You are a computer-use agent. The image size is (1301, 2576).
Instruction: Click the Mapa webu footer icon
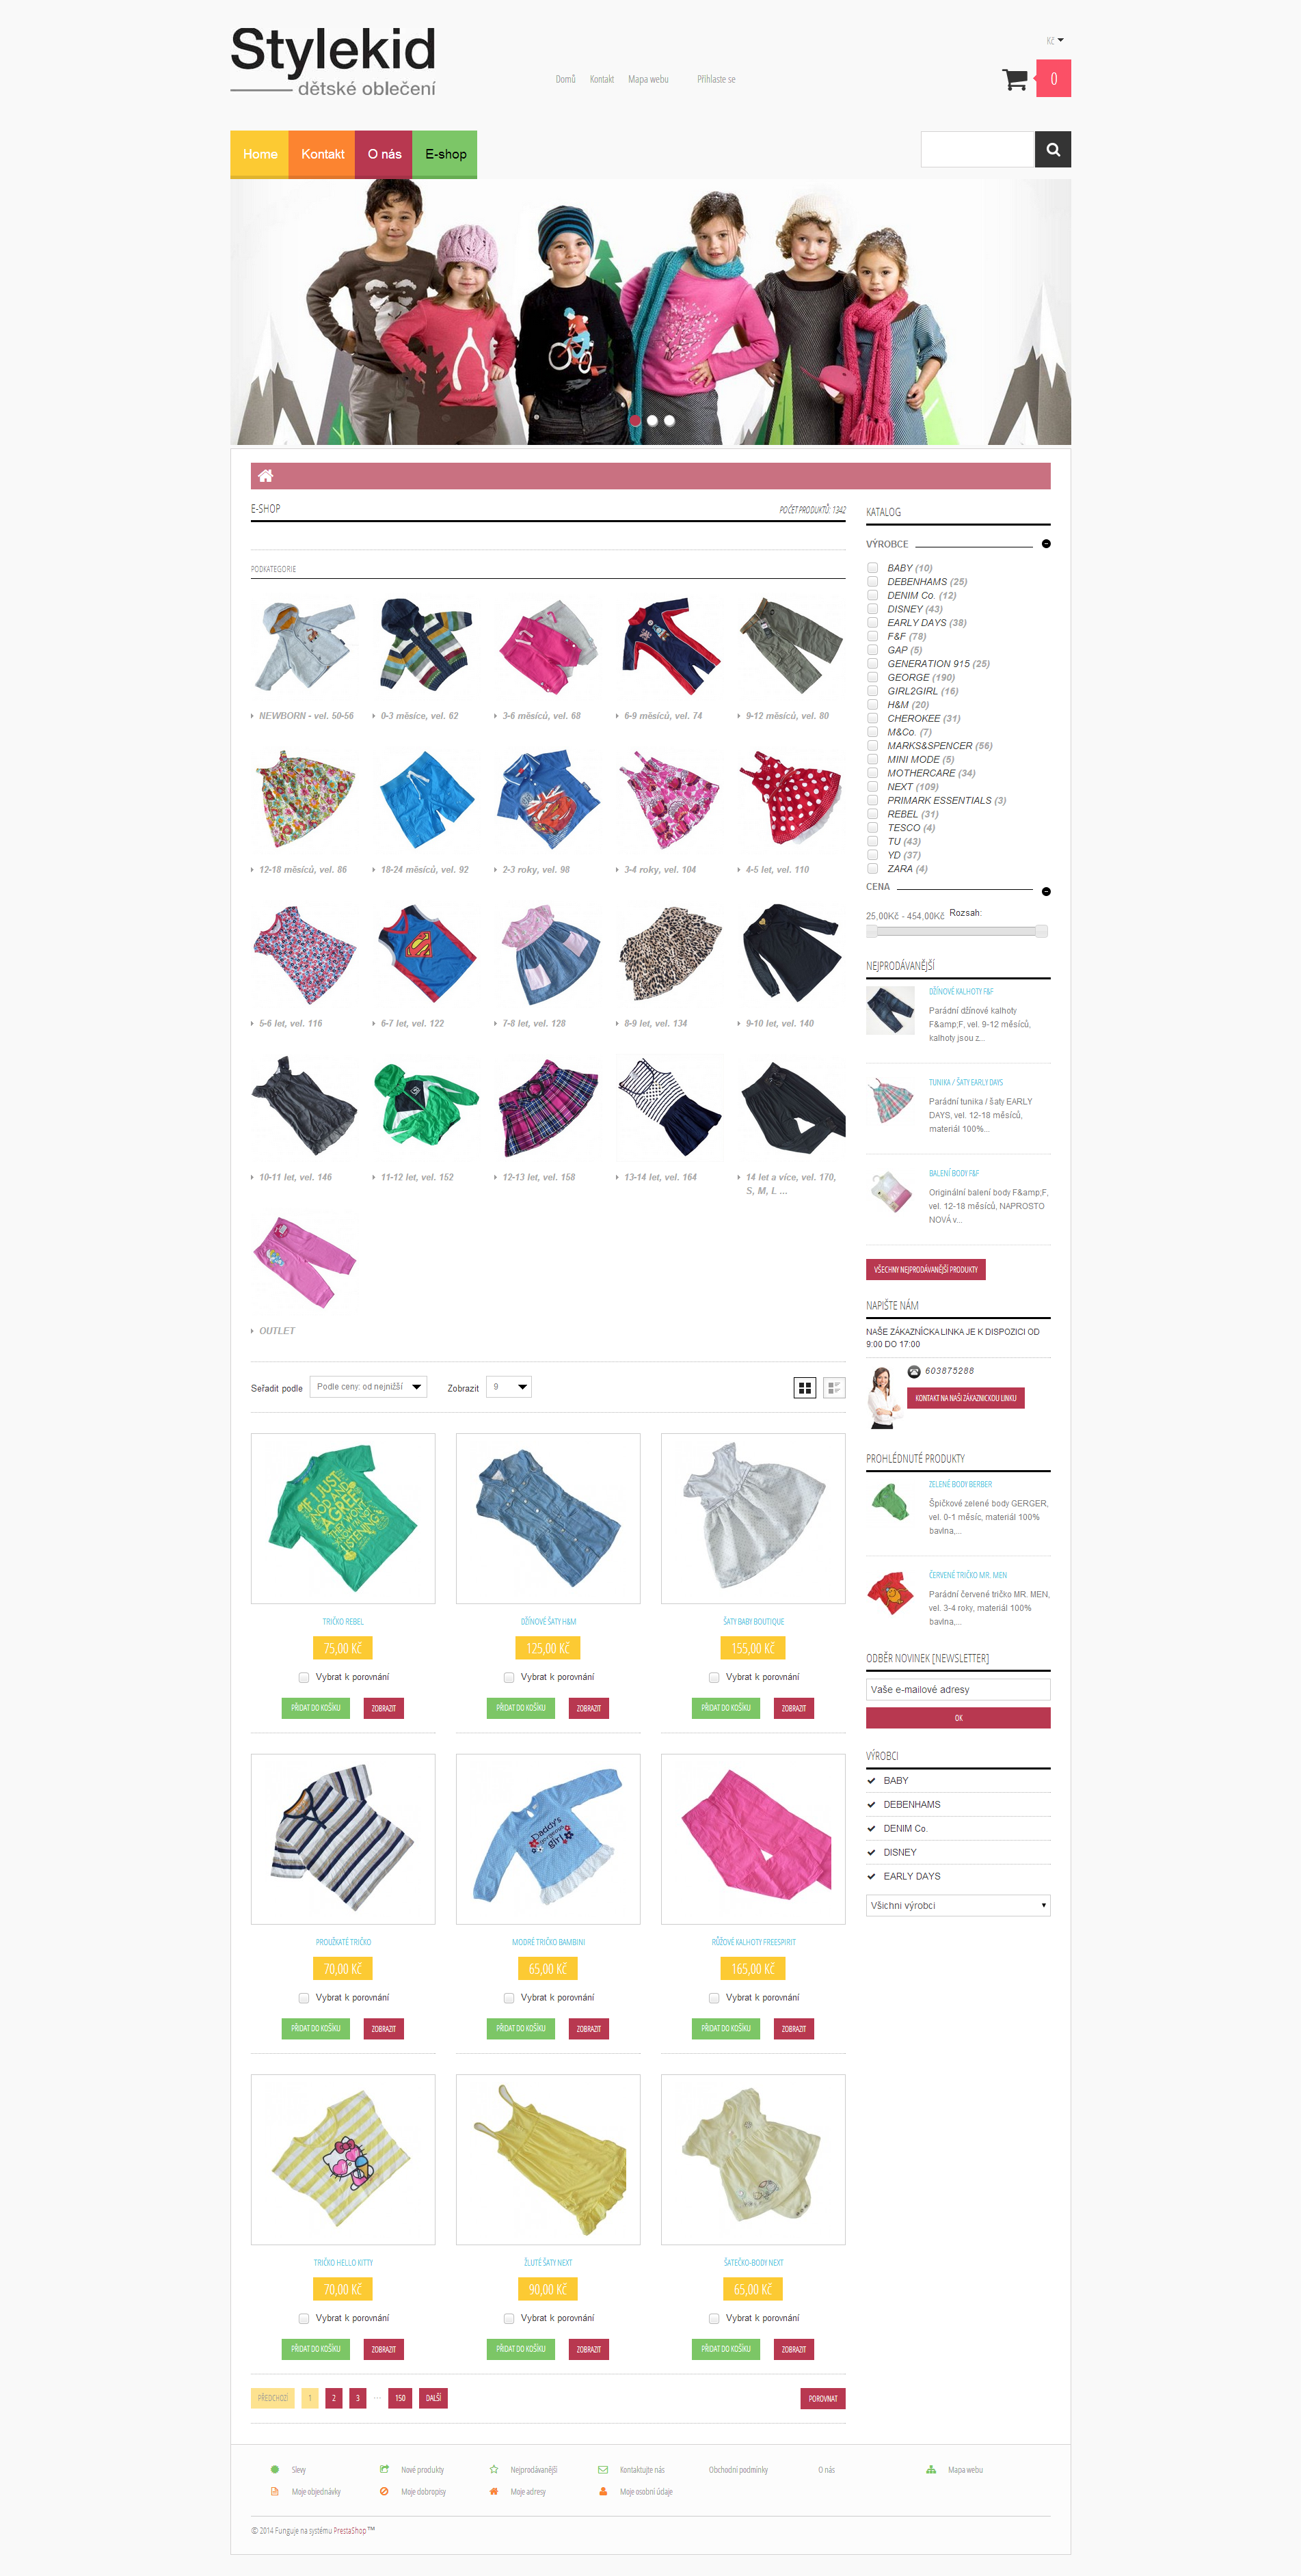(x=931, y=2469)
